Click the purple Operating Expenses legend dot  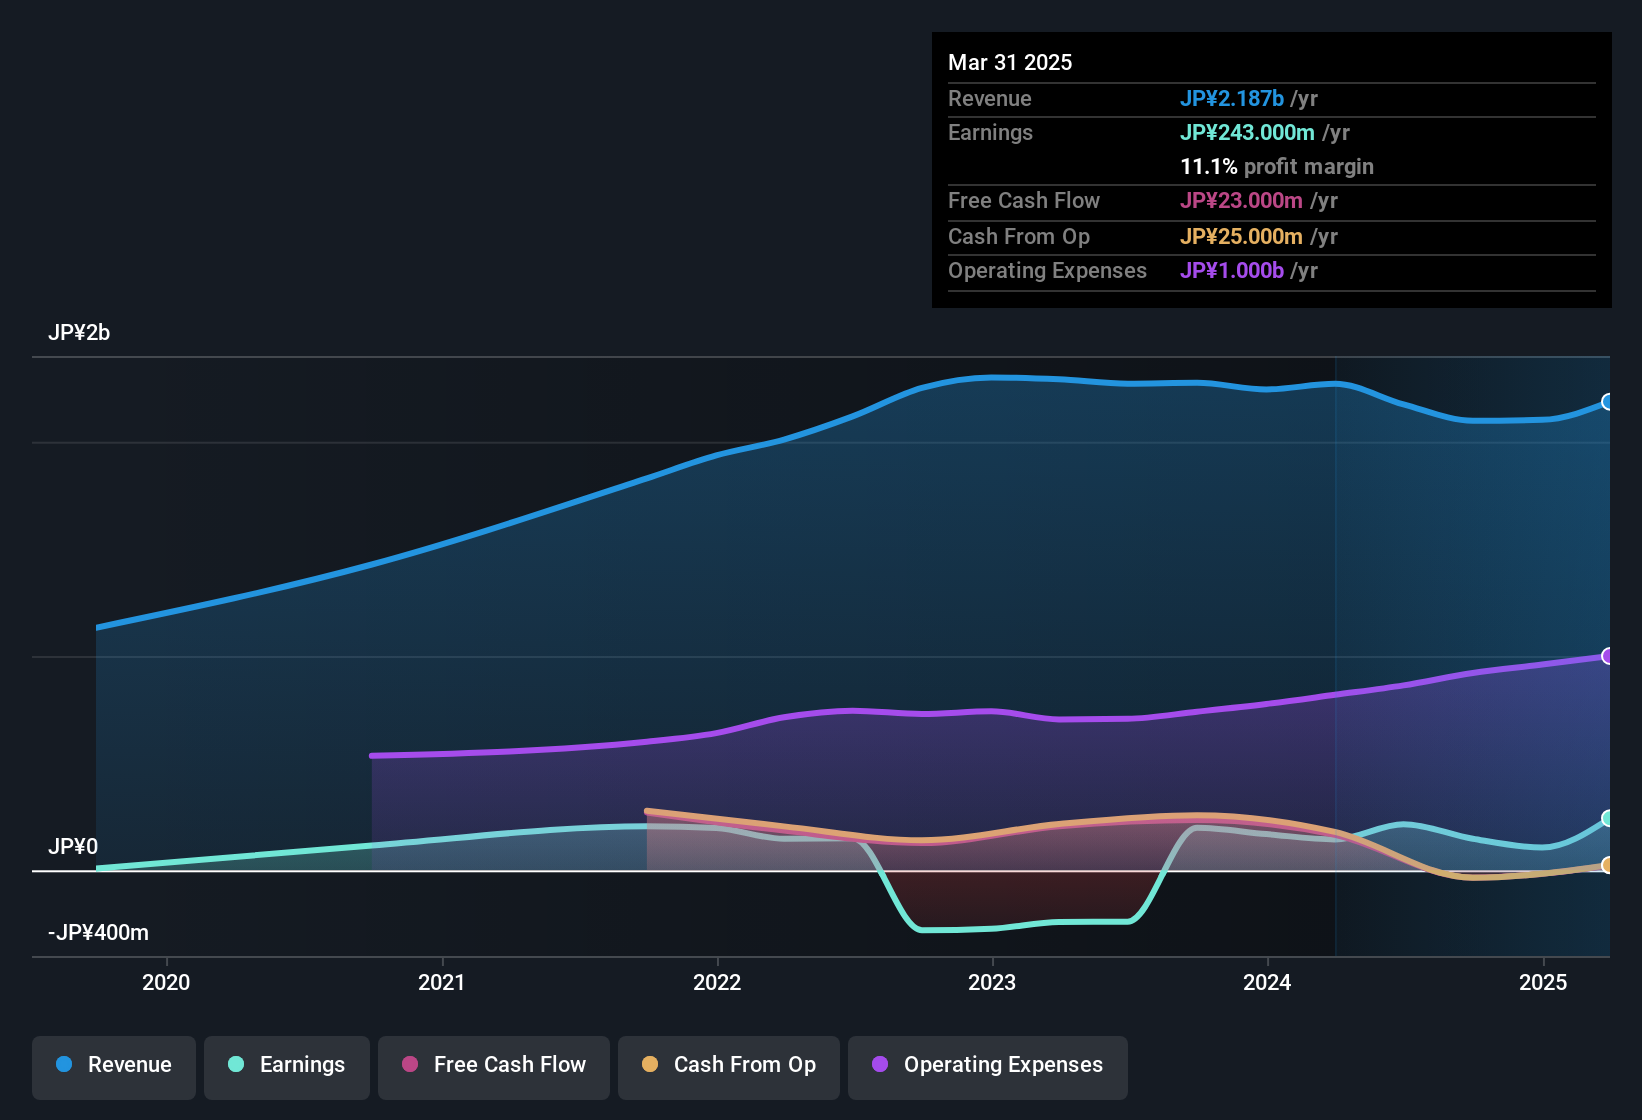[x=878, y=1066]
